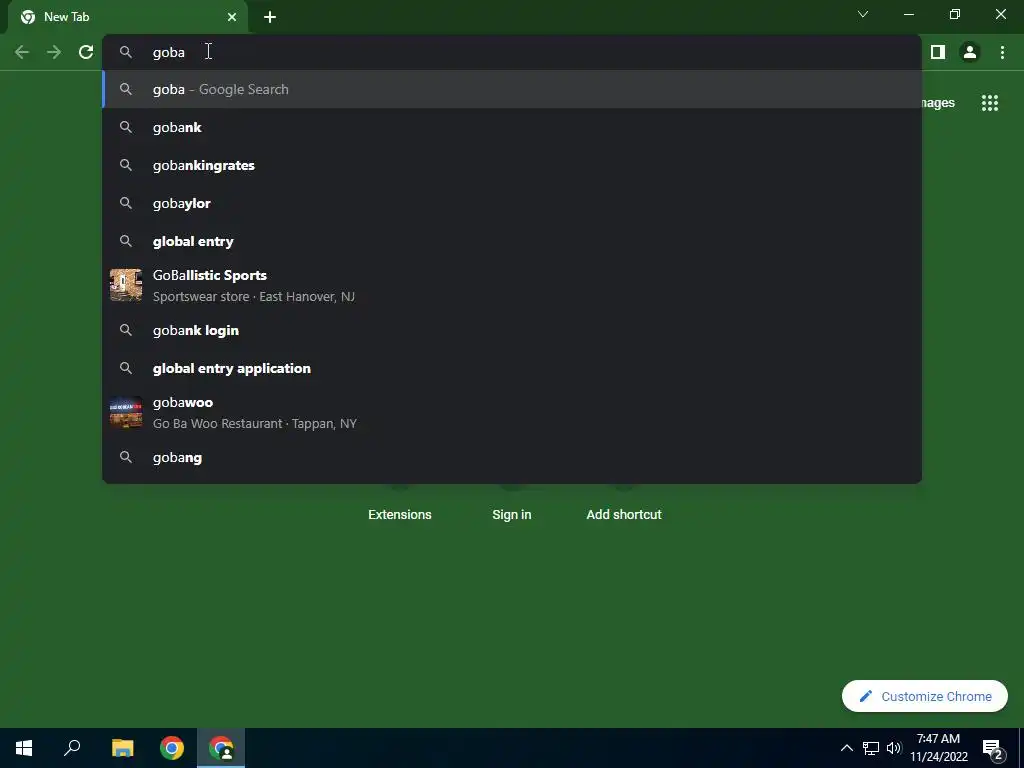The height and width of the screenshot is (768, 1024).
Task: Click into the address bar with goba
Action: (x=512, y=52)
